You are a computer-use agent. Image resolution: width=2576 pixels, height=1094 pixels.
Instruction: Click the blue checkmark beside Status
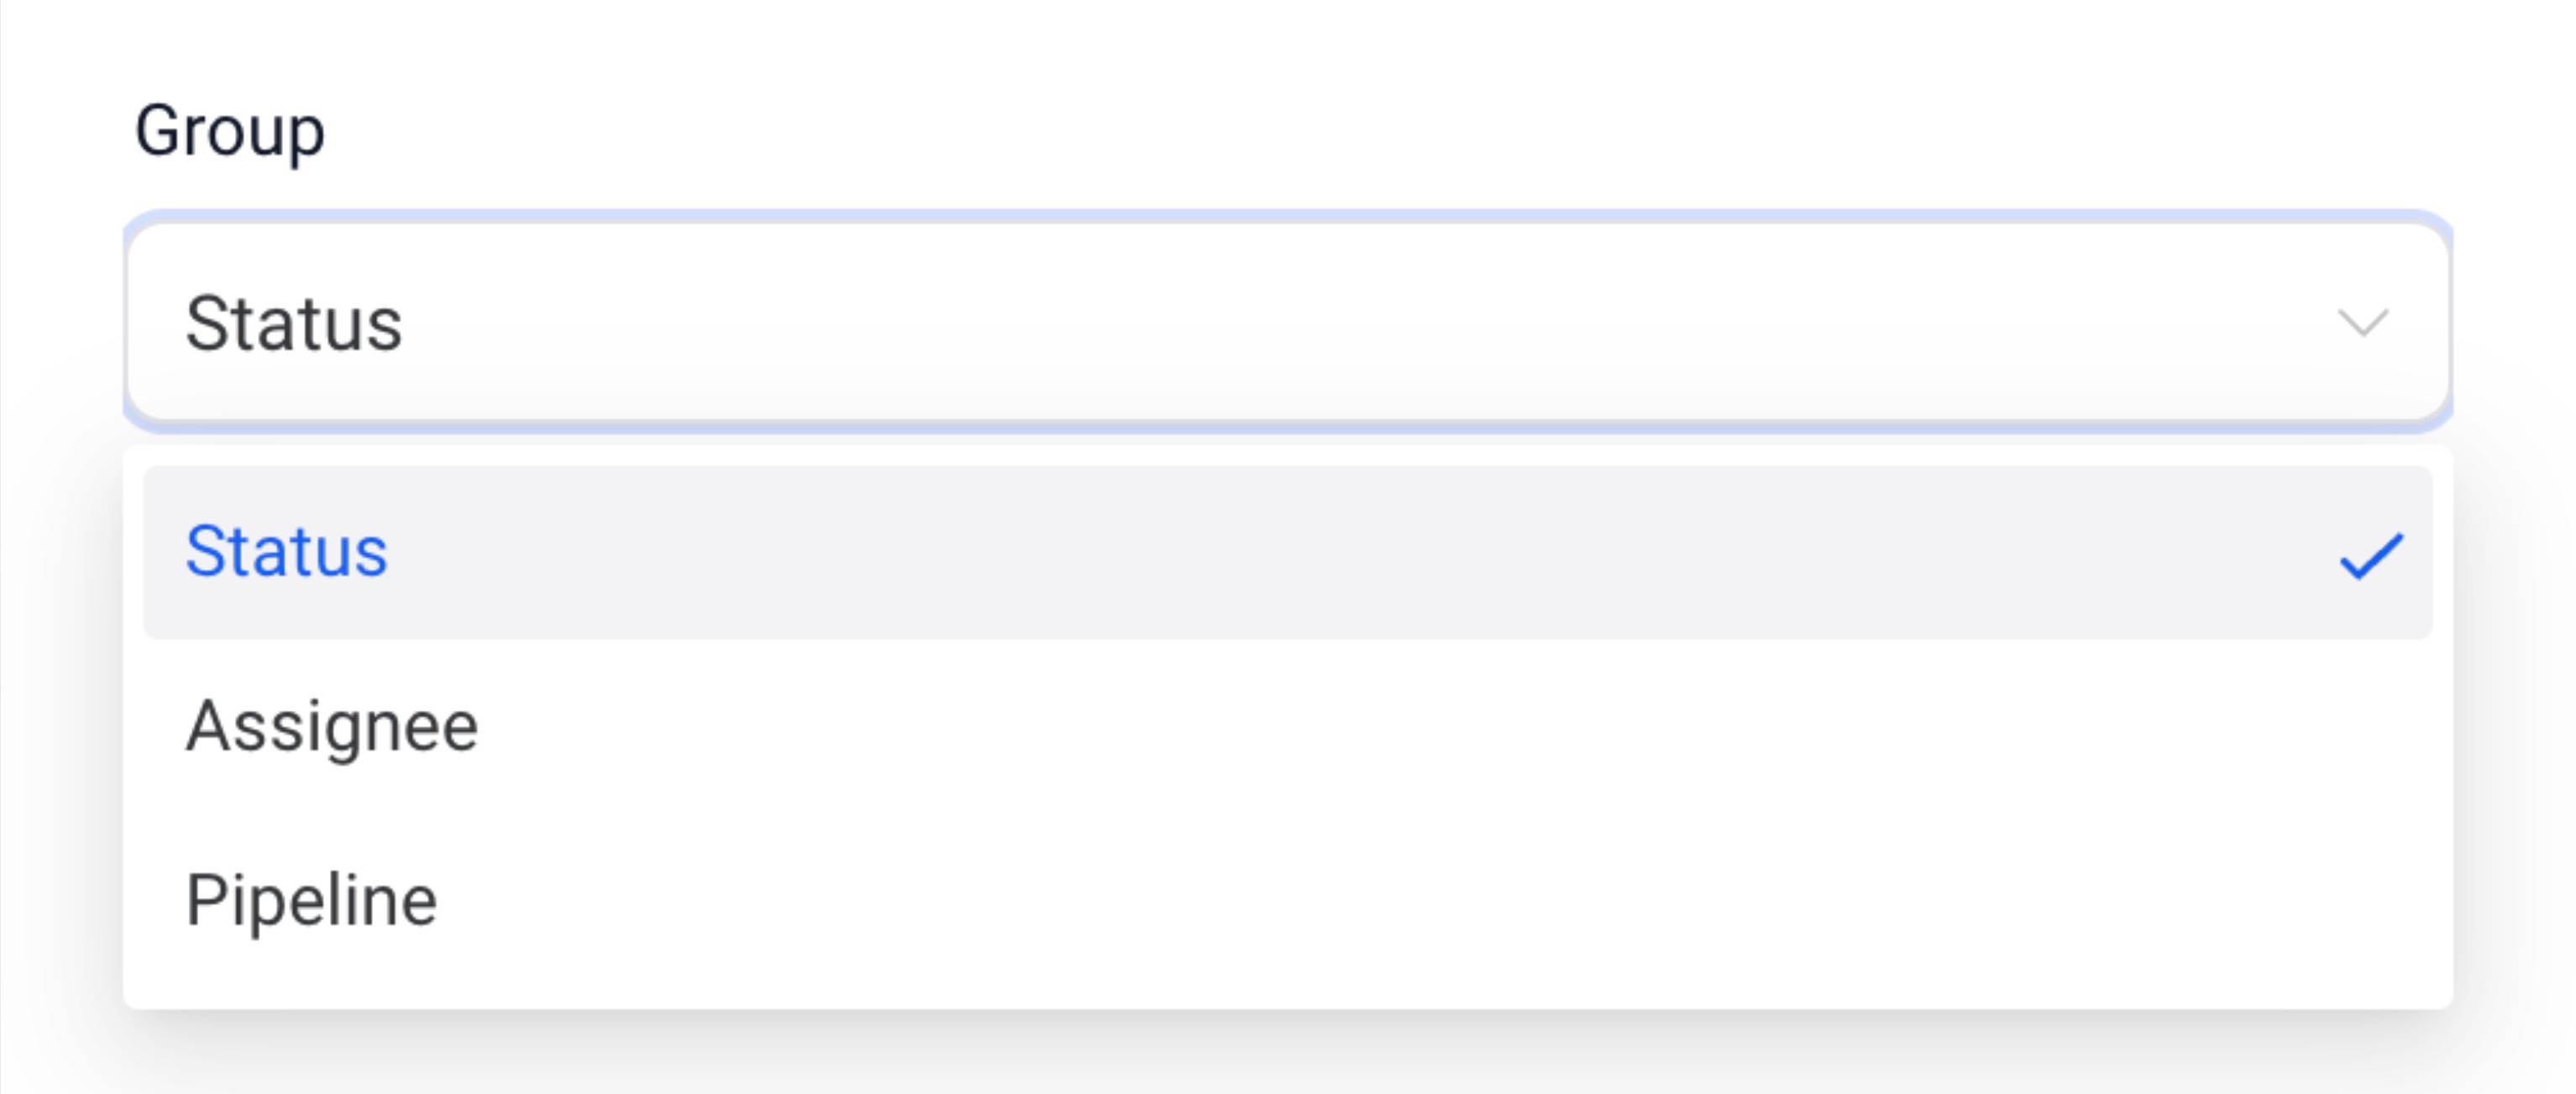(x=2371, y=555)
